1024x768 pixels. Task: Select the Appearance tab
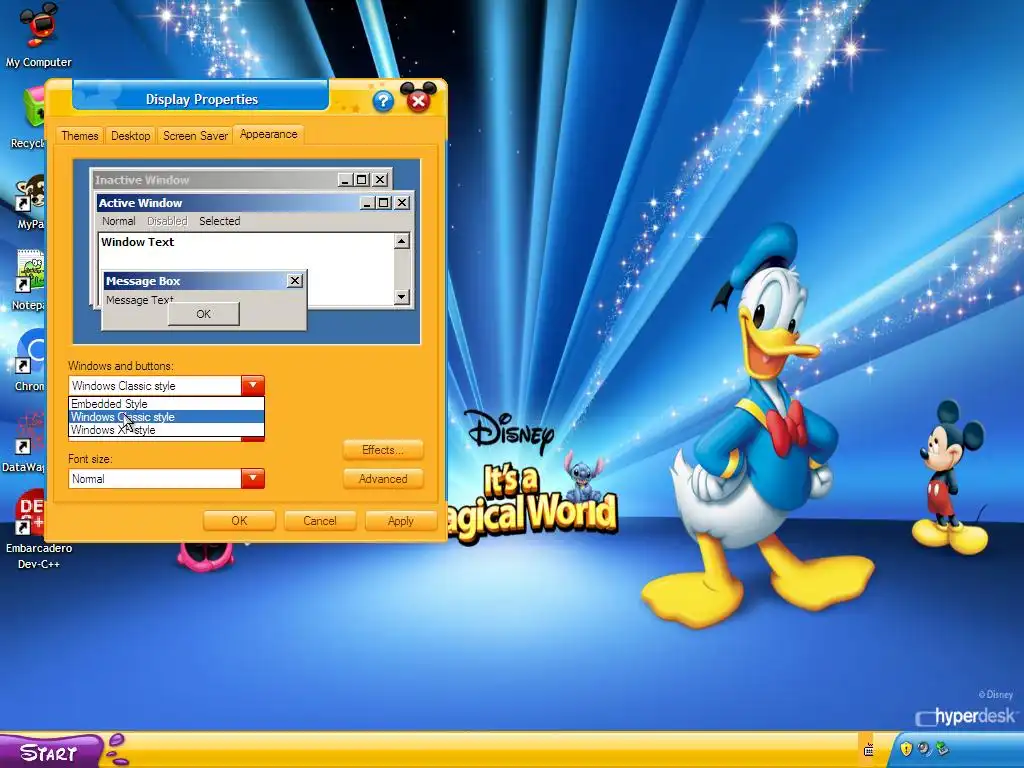tap(268, 134)
